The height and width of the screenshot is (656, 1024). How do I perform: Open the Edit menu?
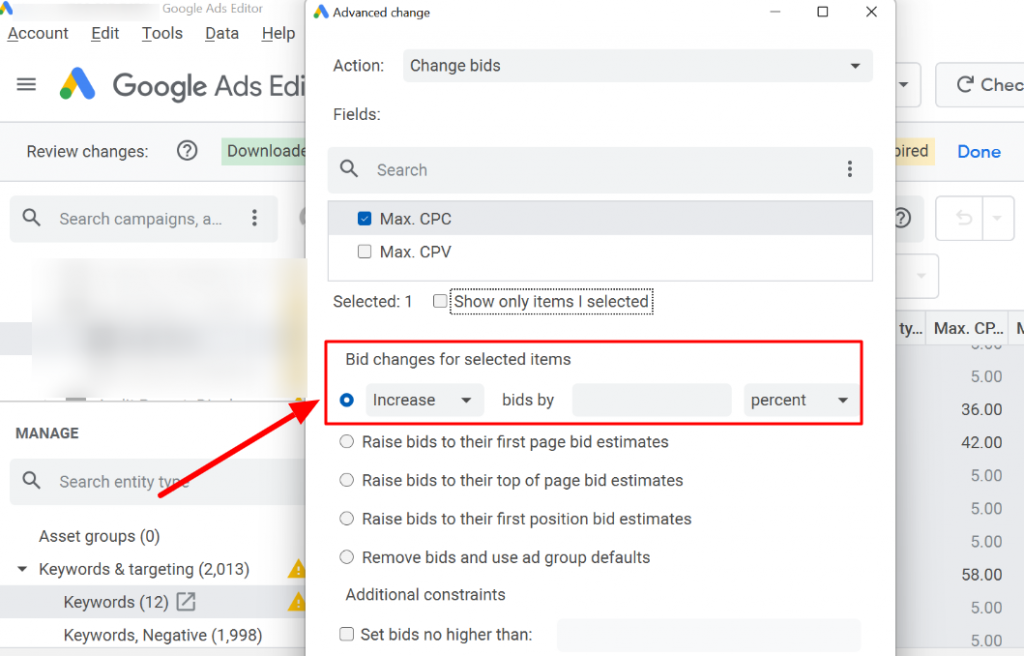105,33
